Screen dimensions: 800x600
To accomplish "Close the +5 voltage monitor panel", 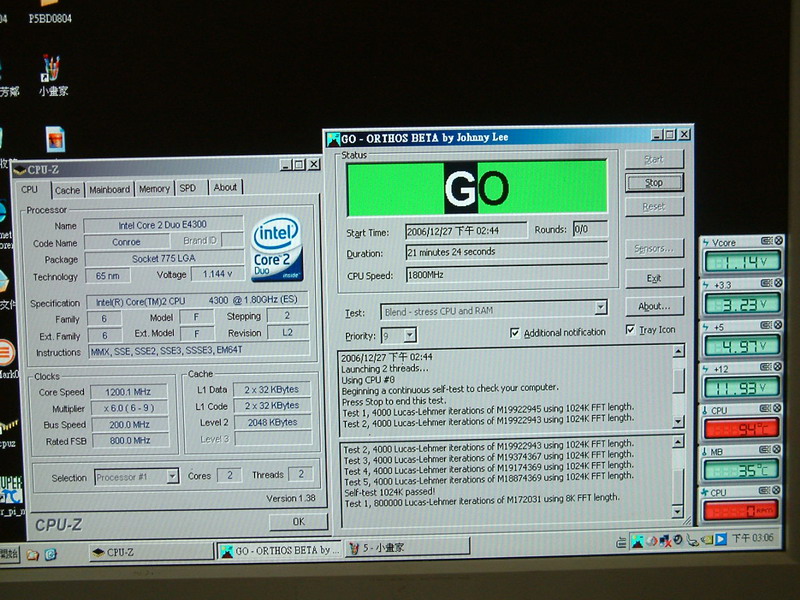I will tap(779, 324).
